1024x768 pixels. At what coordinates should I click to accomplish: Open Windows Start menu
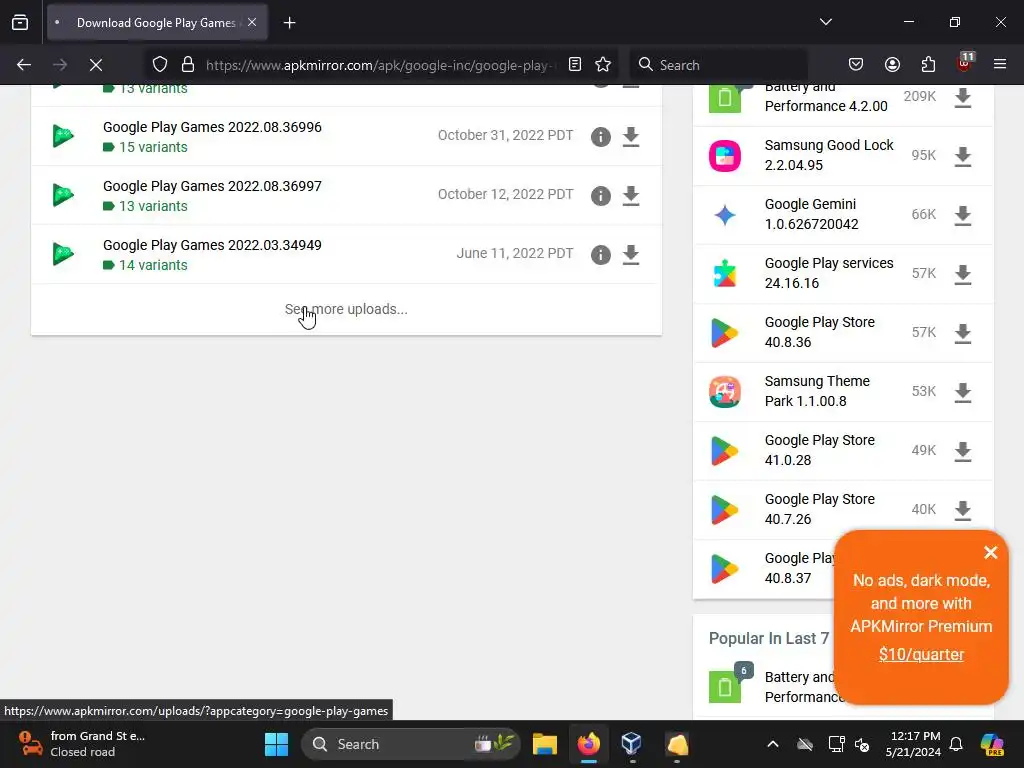coord(276,744)
